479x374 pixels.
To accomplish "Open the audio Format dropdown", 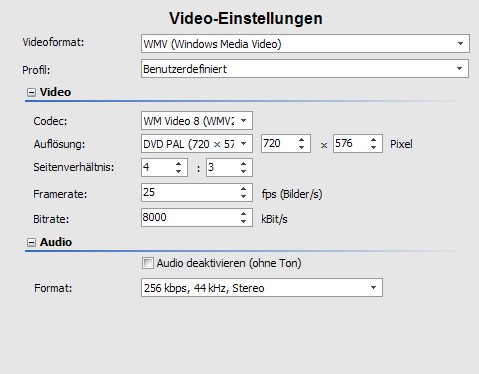I will [262, 288].
